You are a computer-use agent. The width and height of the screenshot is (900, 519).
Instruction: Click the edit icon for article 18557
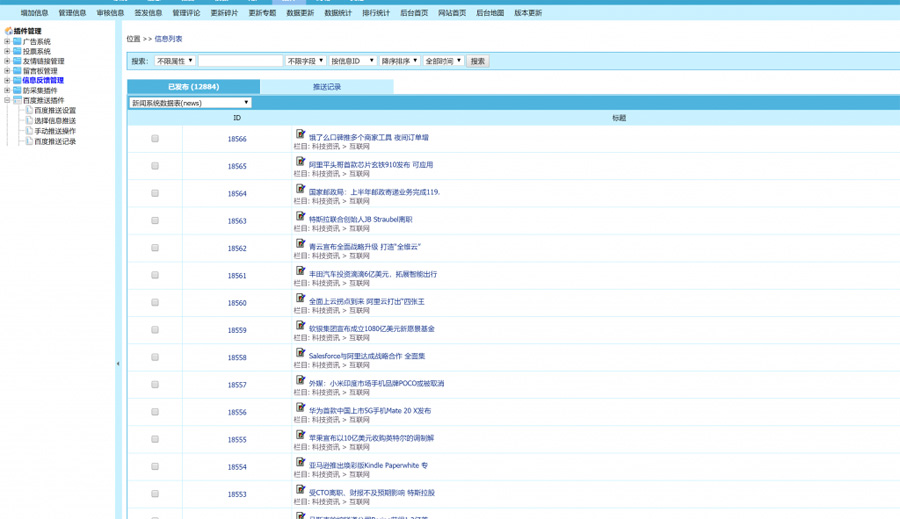[300, 380]
